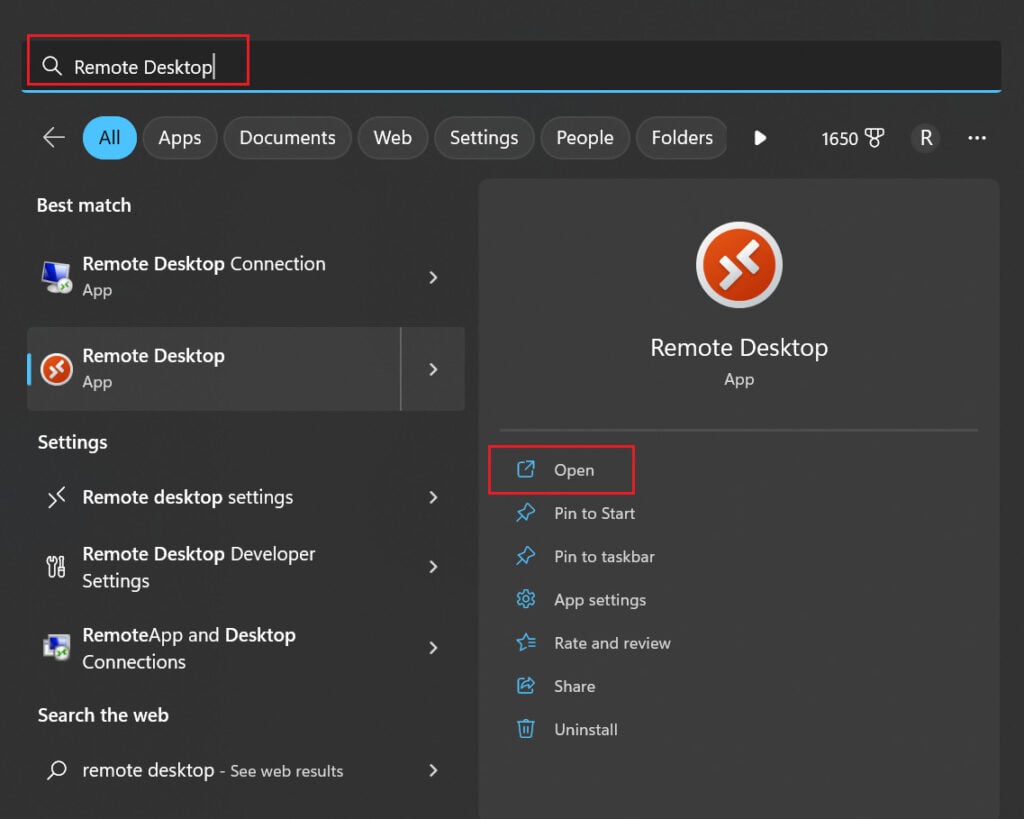This screenshot has height=819, width=1024.
Task: Expand Remote desktop settings options
Action: click(x=433, y=497)
